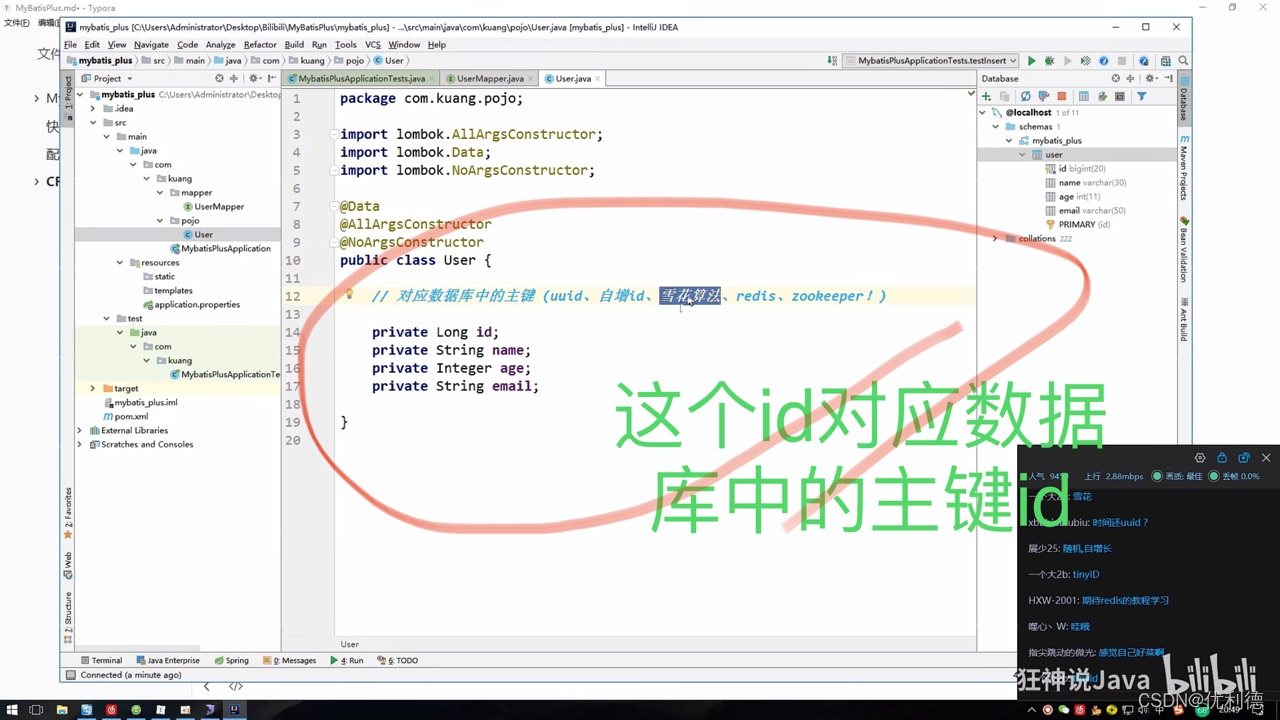
Task: Open the Build menu
Action: (x=294, y=44)
